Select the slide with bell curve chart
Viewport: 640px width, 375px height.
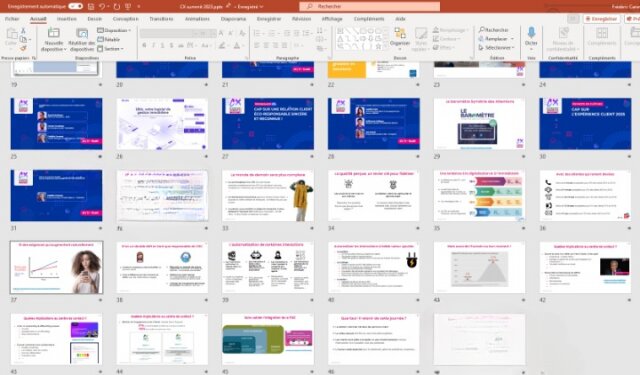click(479, 267)
